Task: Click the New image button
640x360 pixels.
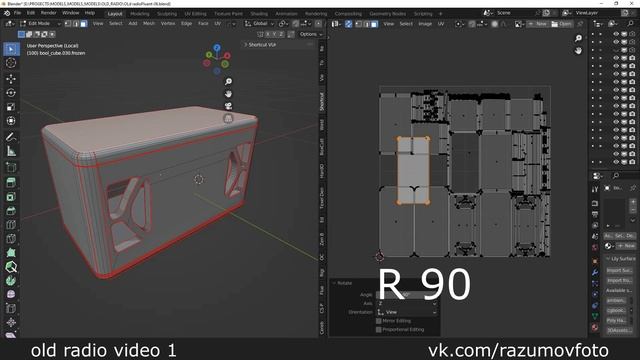Action: pyautogui.click(x=537, y=24)
